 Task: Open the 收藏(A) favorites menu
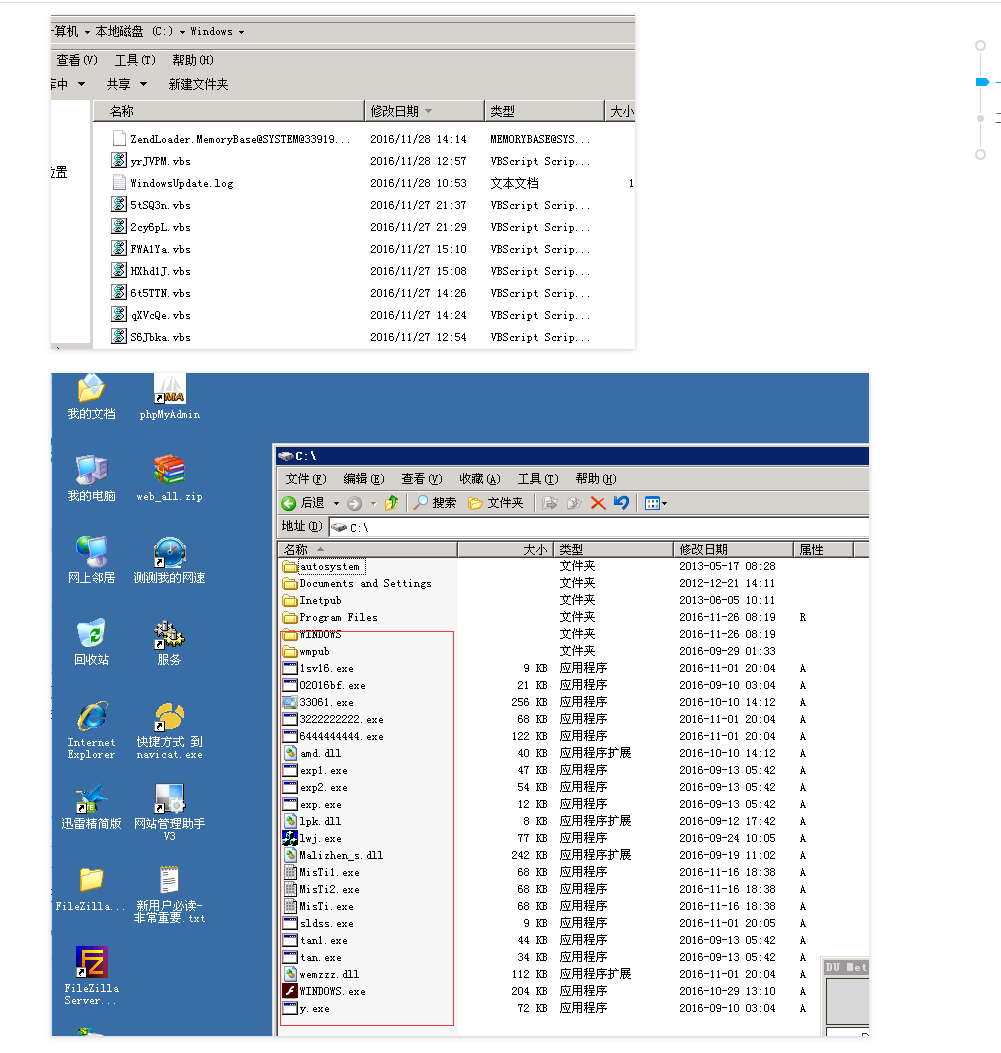[480, 479]
